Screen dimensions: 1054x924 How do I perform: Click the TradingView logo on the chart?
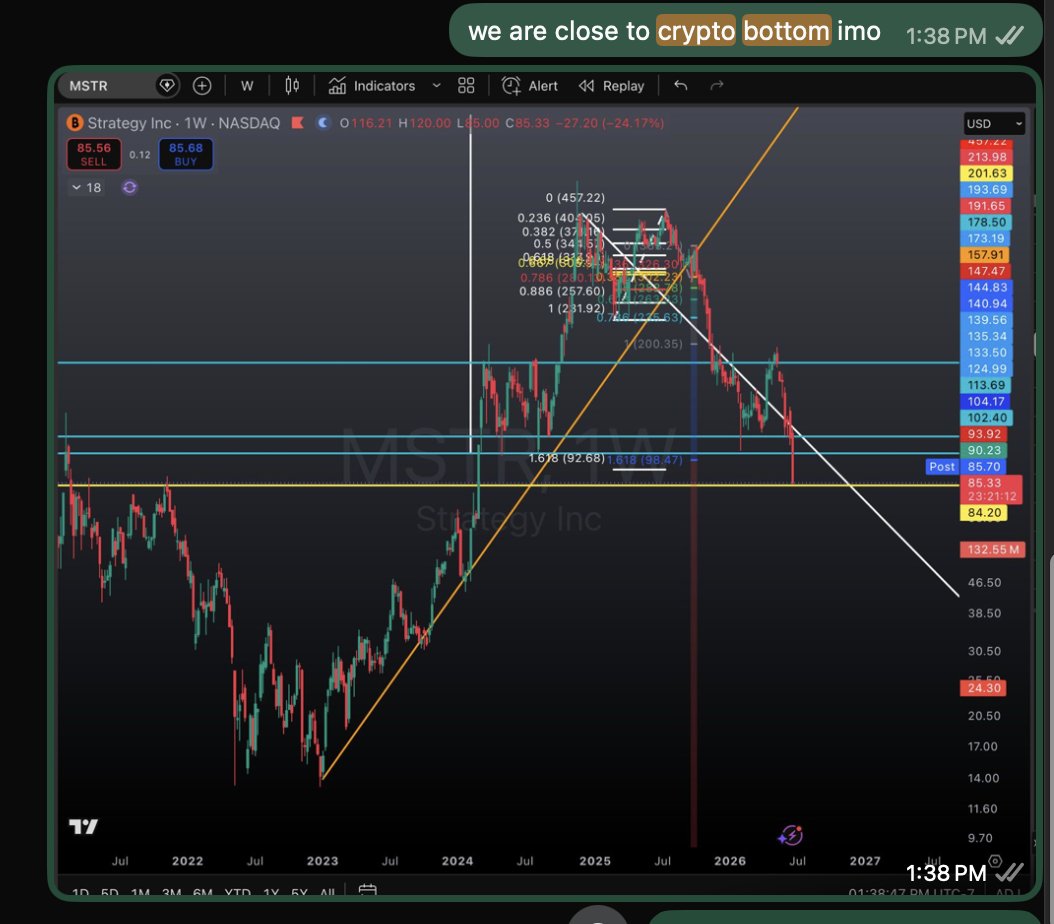pyautogui.click(x=83, y=827)
